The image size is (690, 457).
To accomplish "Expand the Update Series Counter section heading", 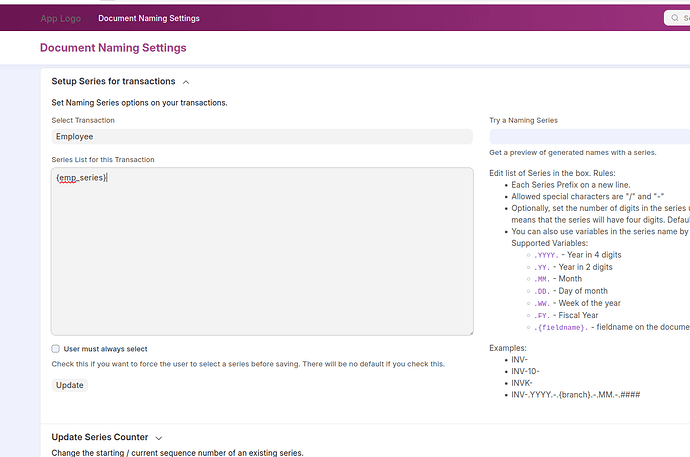I will [100, 437].
